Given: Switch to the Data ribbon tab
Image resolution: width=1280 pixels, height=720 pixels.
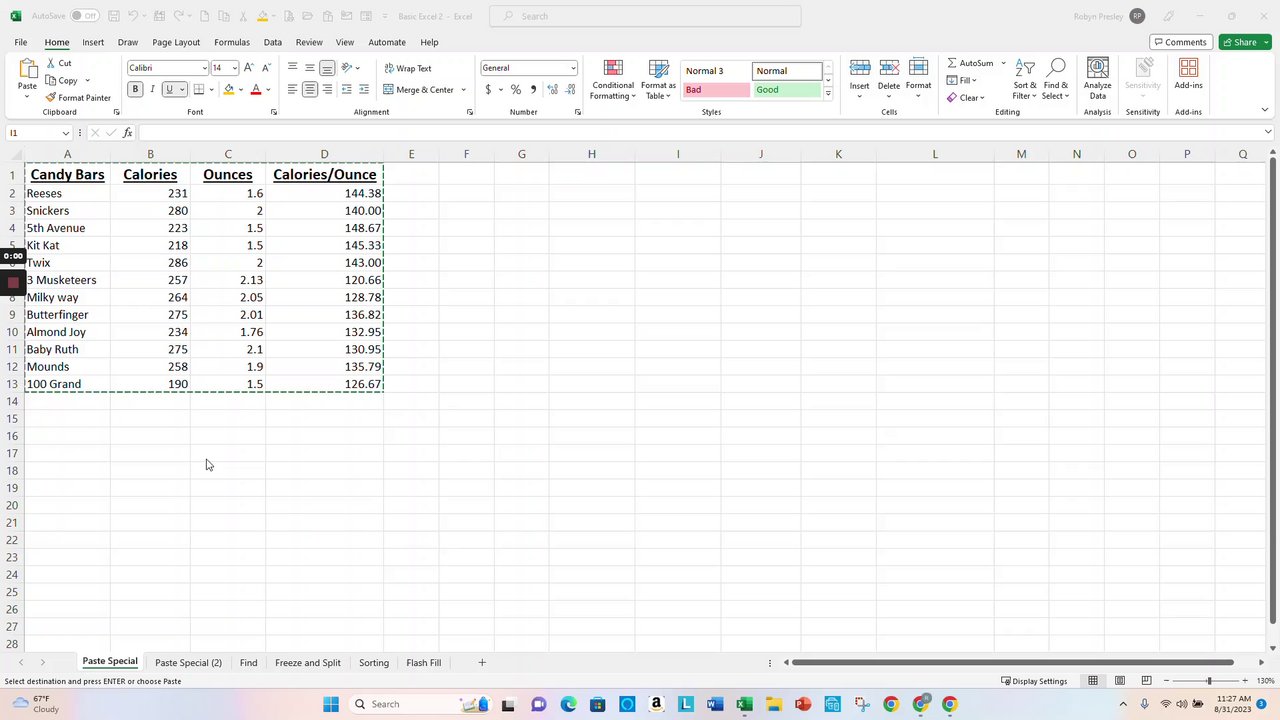Looking at the screenshot, I should (273, 42).
